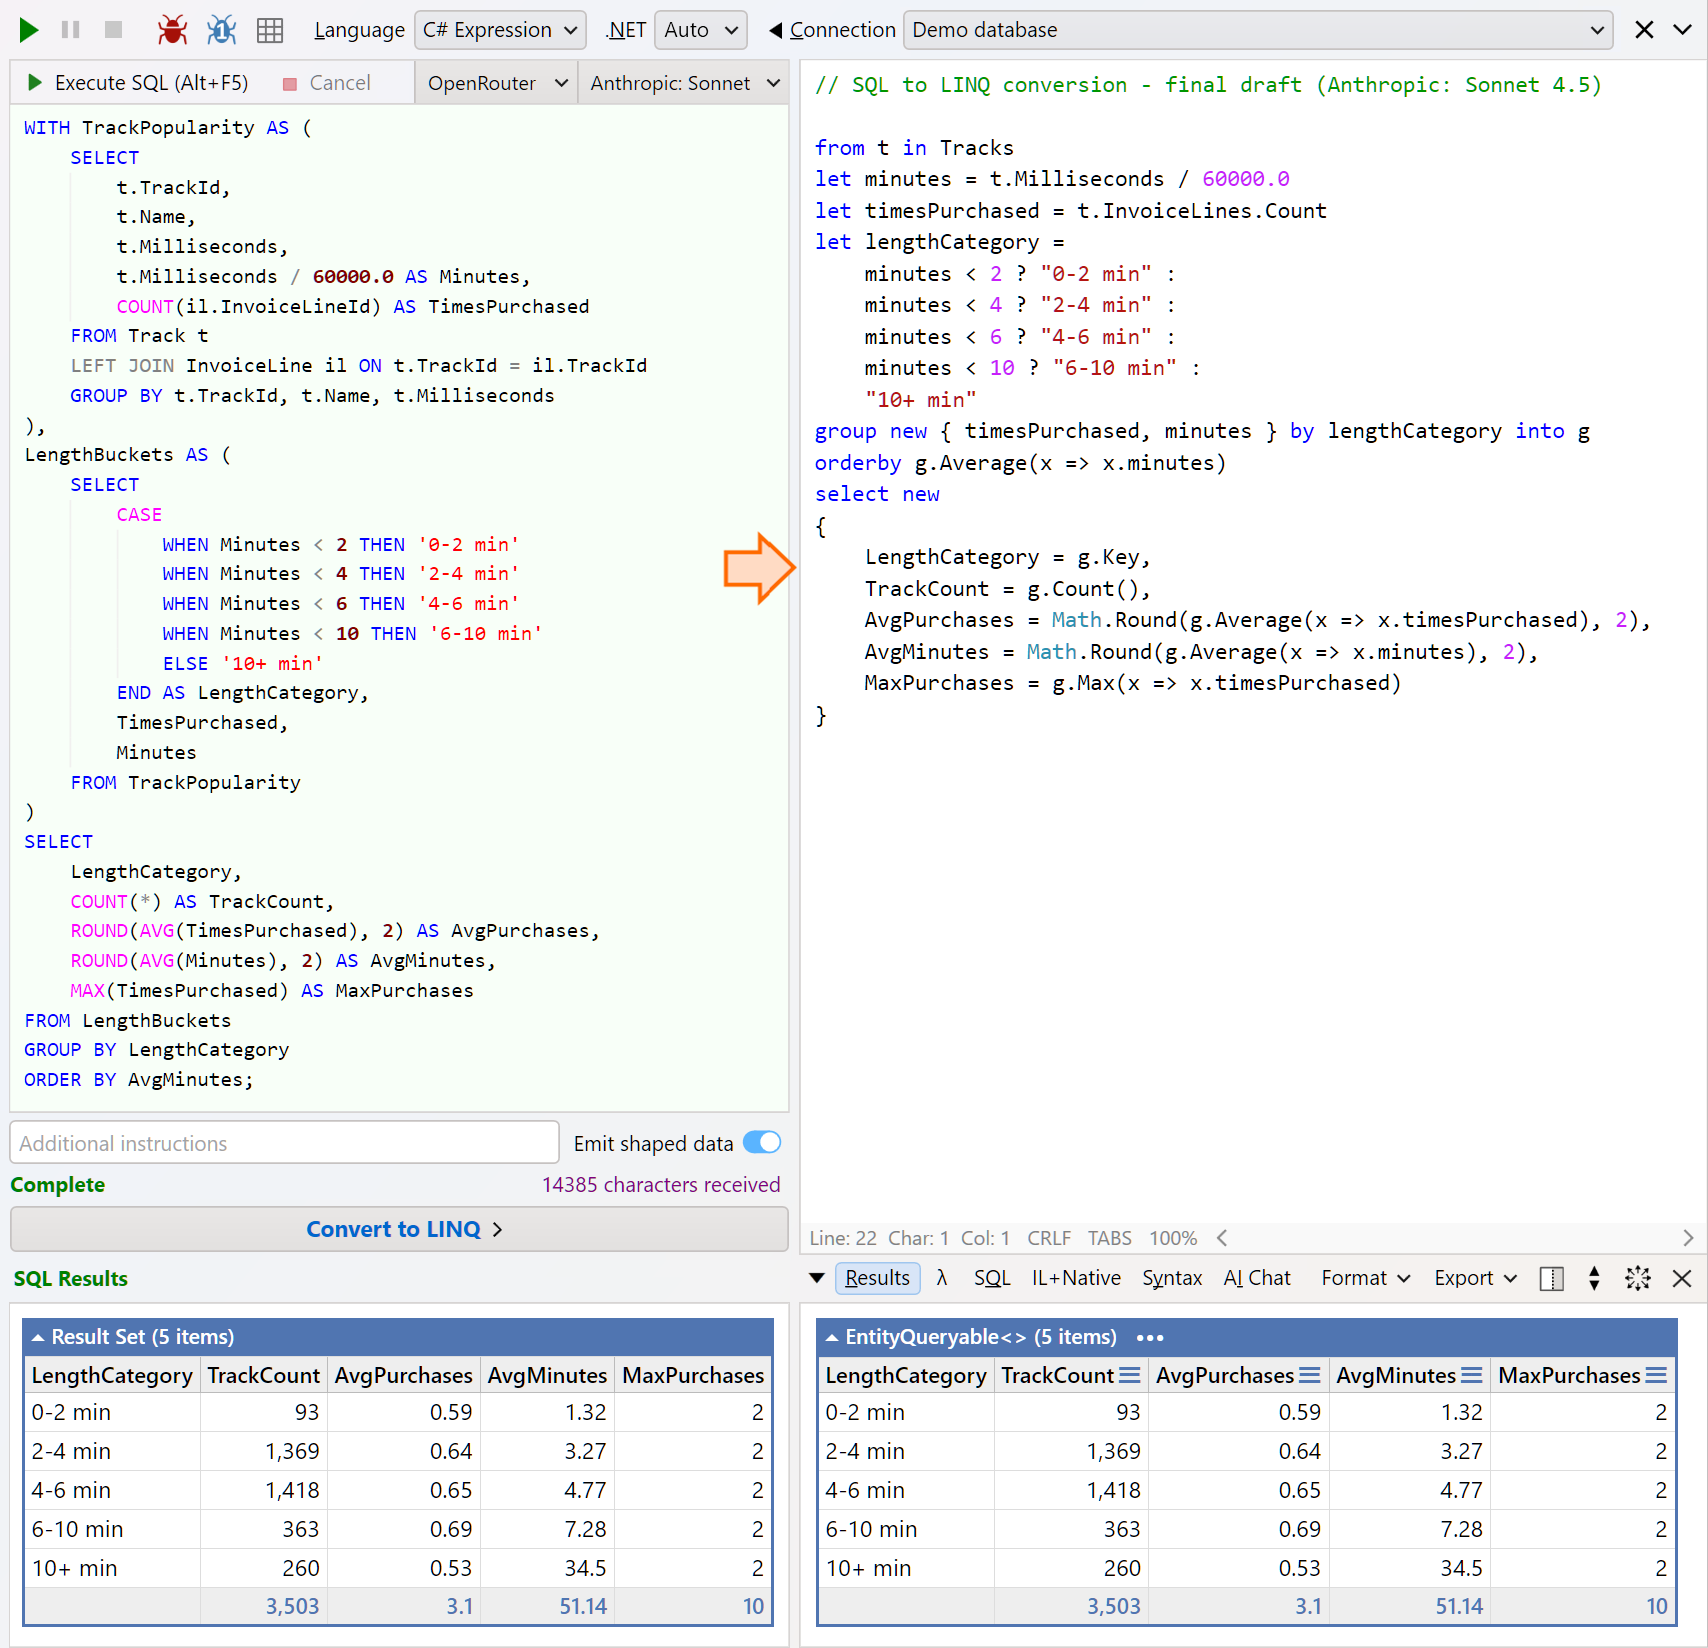Pause execution using the pause icon

pyautogui.click(x=70, y=29)
